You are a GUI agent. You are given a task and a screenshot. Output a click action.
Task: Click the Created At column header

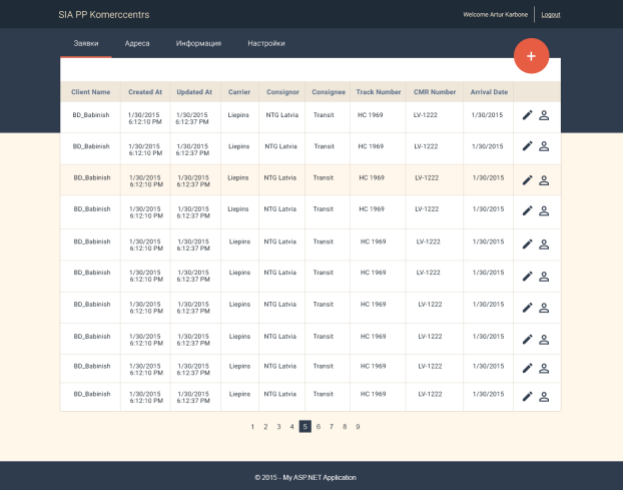point(145,92)
